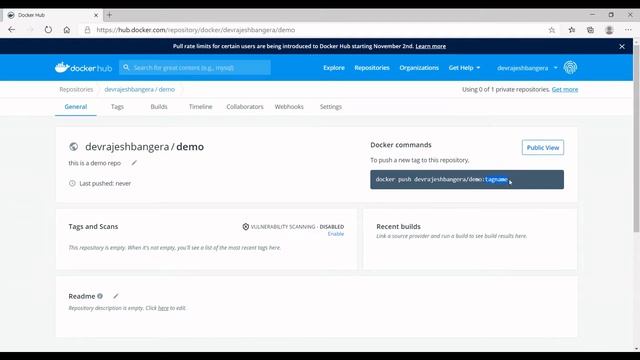Image resolution: width=640 pixels, height=360 pixels.
Task: Reload the page with refresh icon
Action: [48, 30]
